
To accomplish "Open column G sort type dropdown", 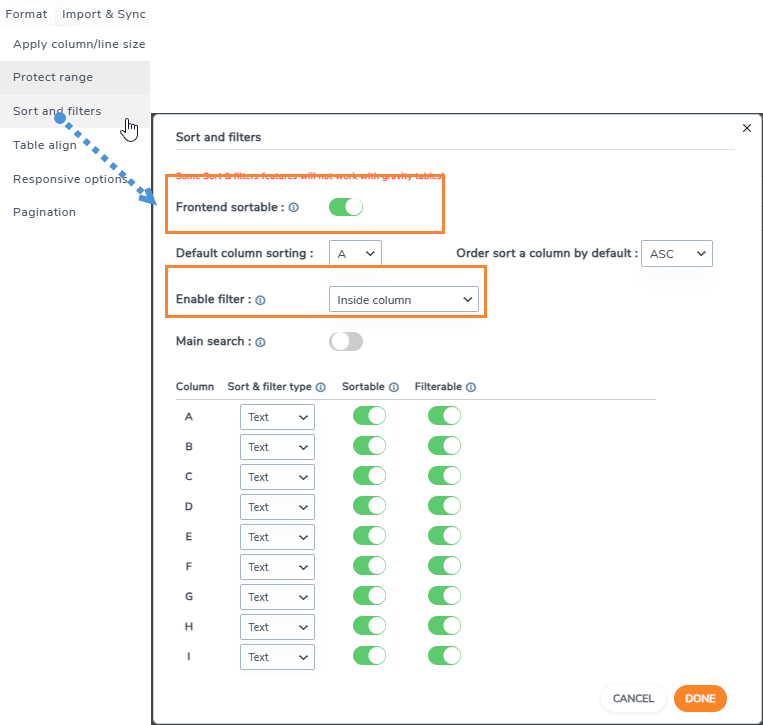I will [x=277, y=597].
